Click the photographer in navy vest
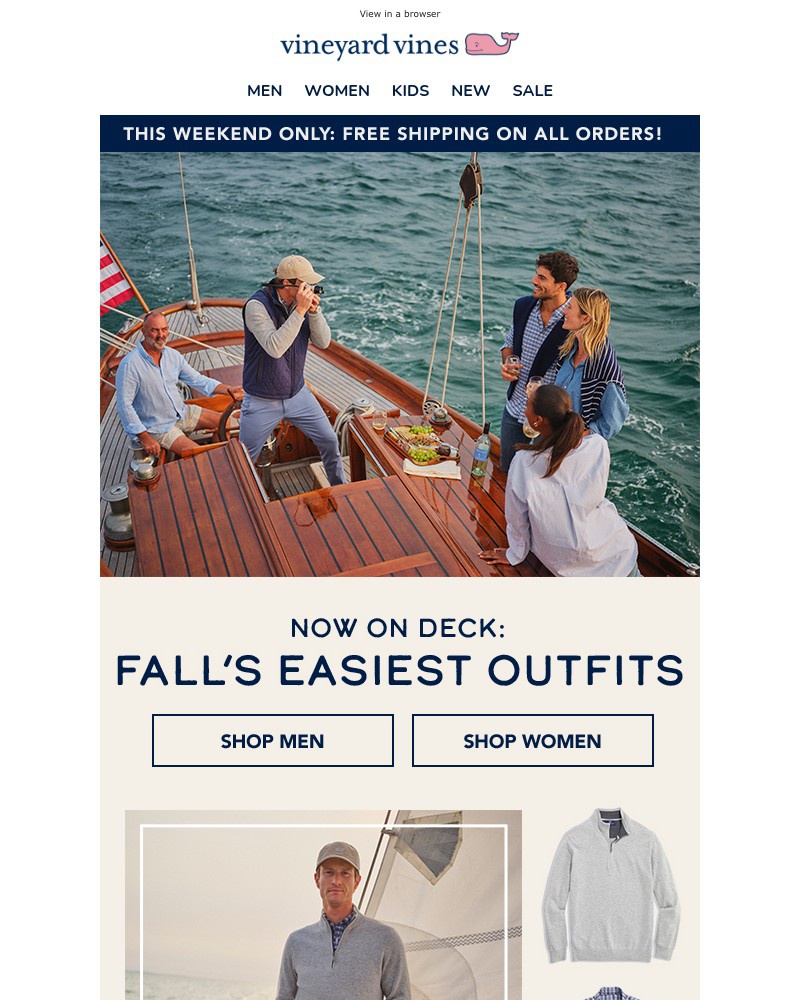Screen dimensions: 800x1000 (x=285, y=369)
